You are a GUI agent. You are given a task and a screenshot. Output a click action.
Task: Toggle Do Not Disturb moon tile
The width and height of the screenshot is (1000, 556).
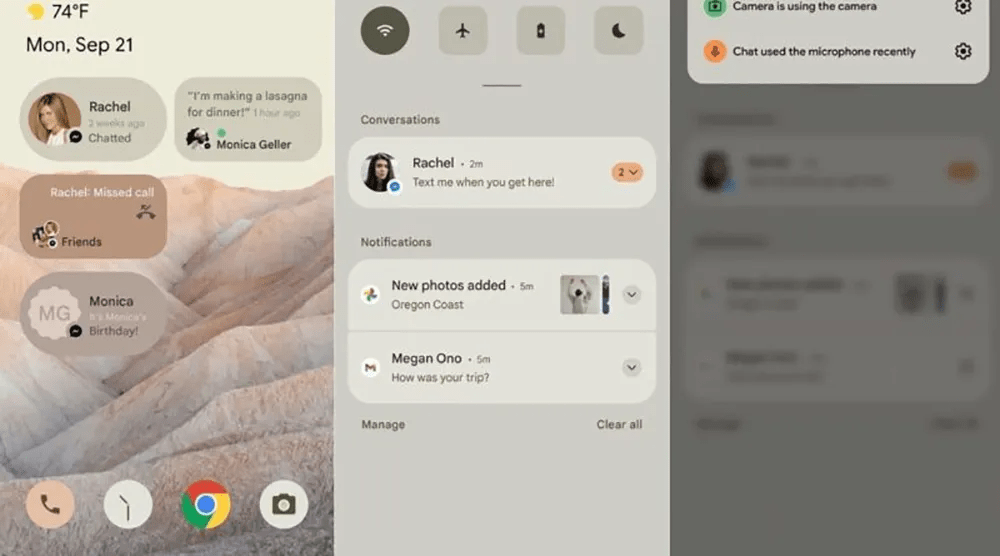tap(618, 31)
